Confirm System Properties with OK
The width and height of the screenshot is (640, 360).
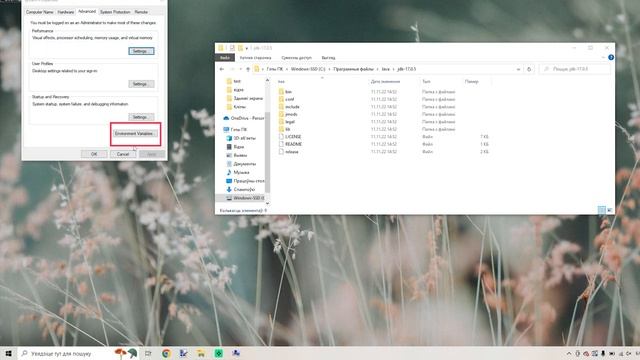click(94, 154)
